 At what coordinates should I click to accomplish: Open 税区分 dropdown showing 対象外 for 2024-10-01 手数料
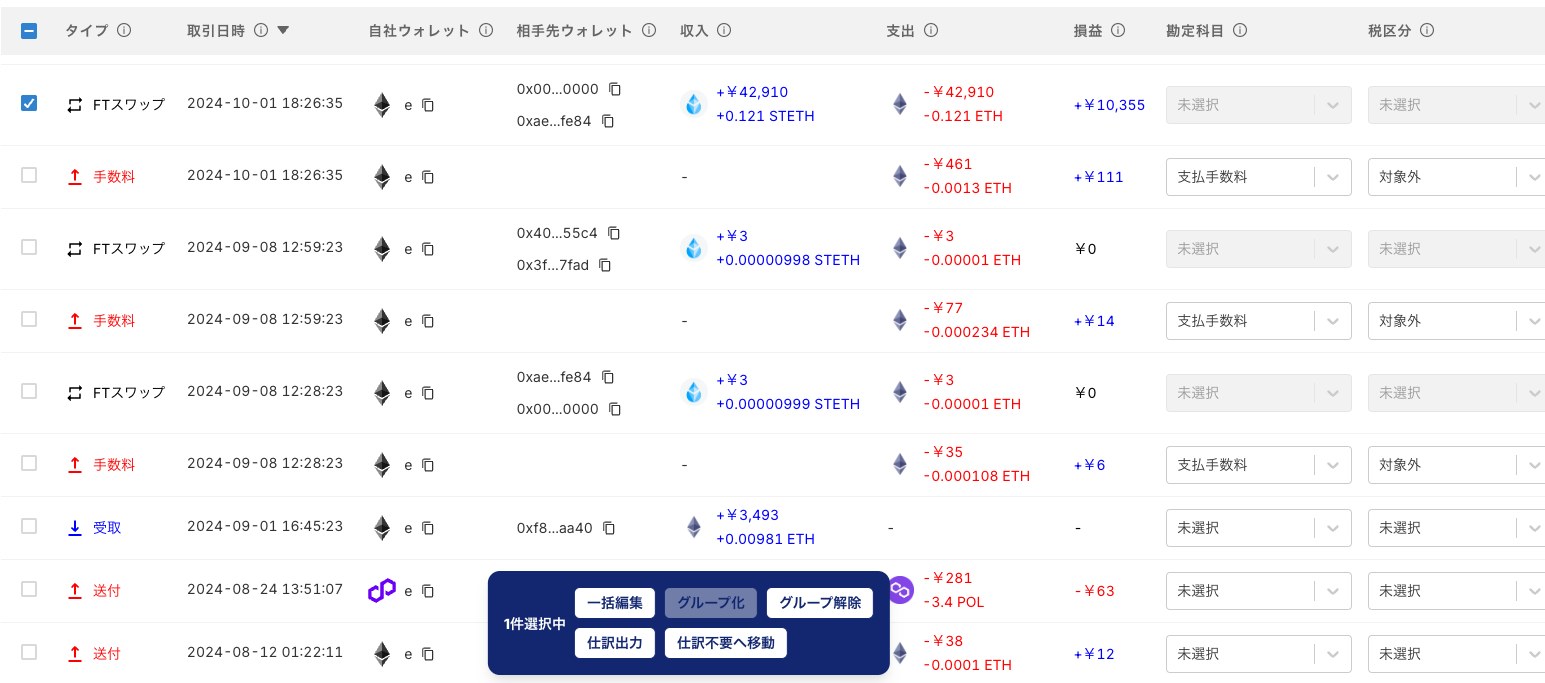click(x=1455, y=177)
